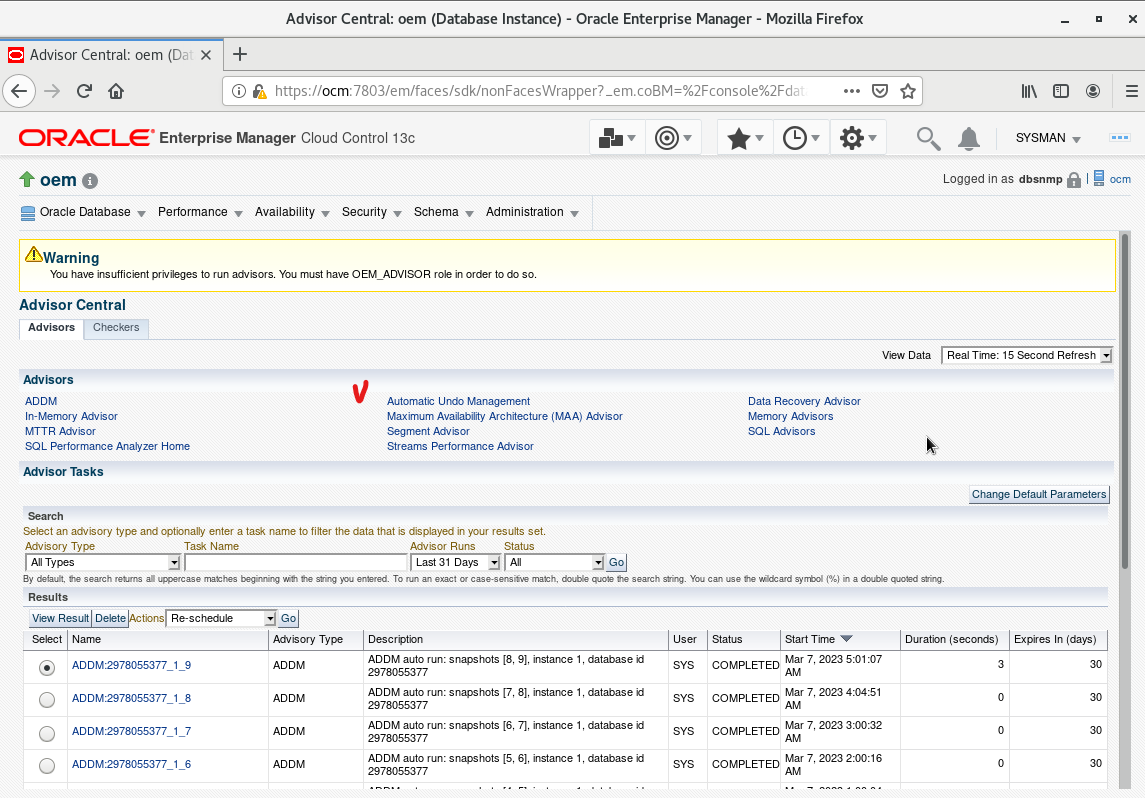Image resolution: width=1145 pixels, height=798 pixels.
Task: Open a new browser tab
Action: 240,54
